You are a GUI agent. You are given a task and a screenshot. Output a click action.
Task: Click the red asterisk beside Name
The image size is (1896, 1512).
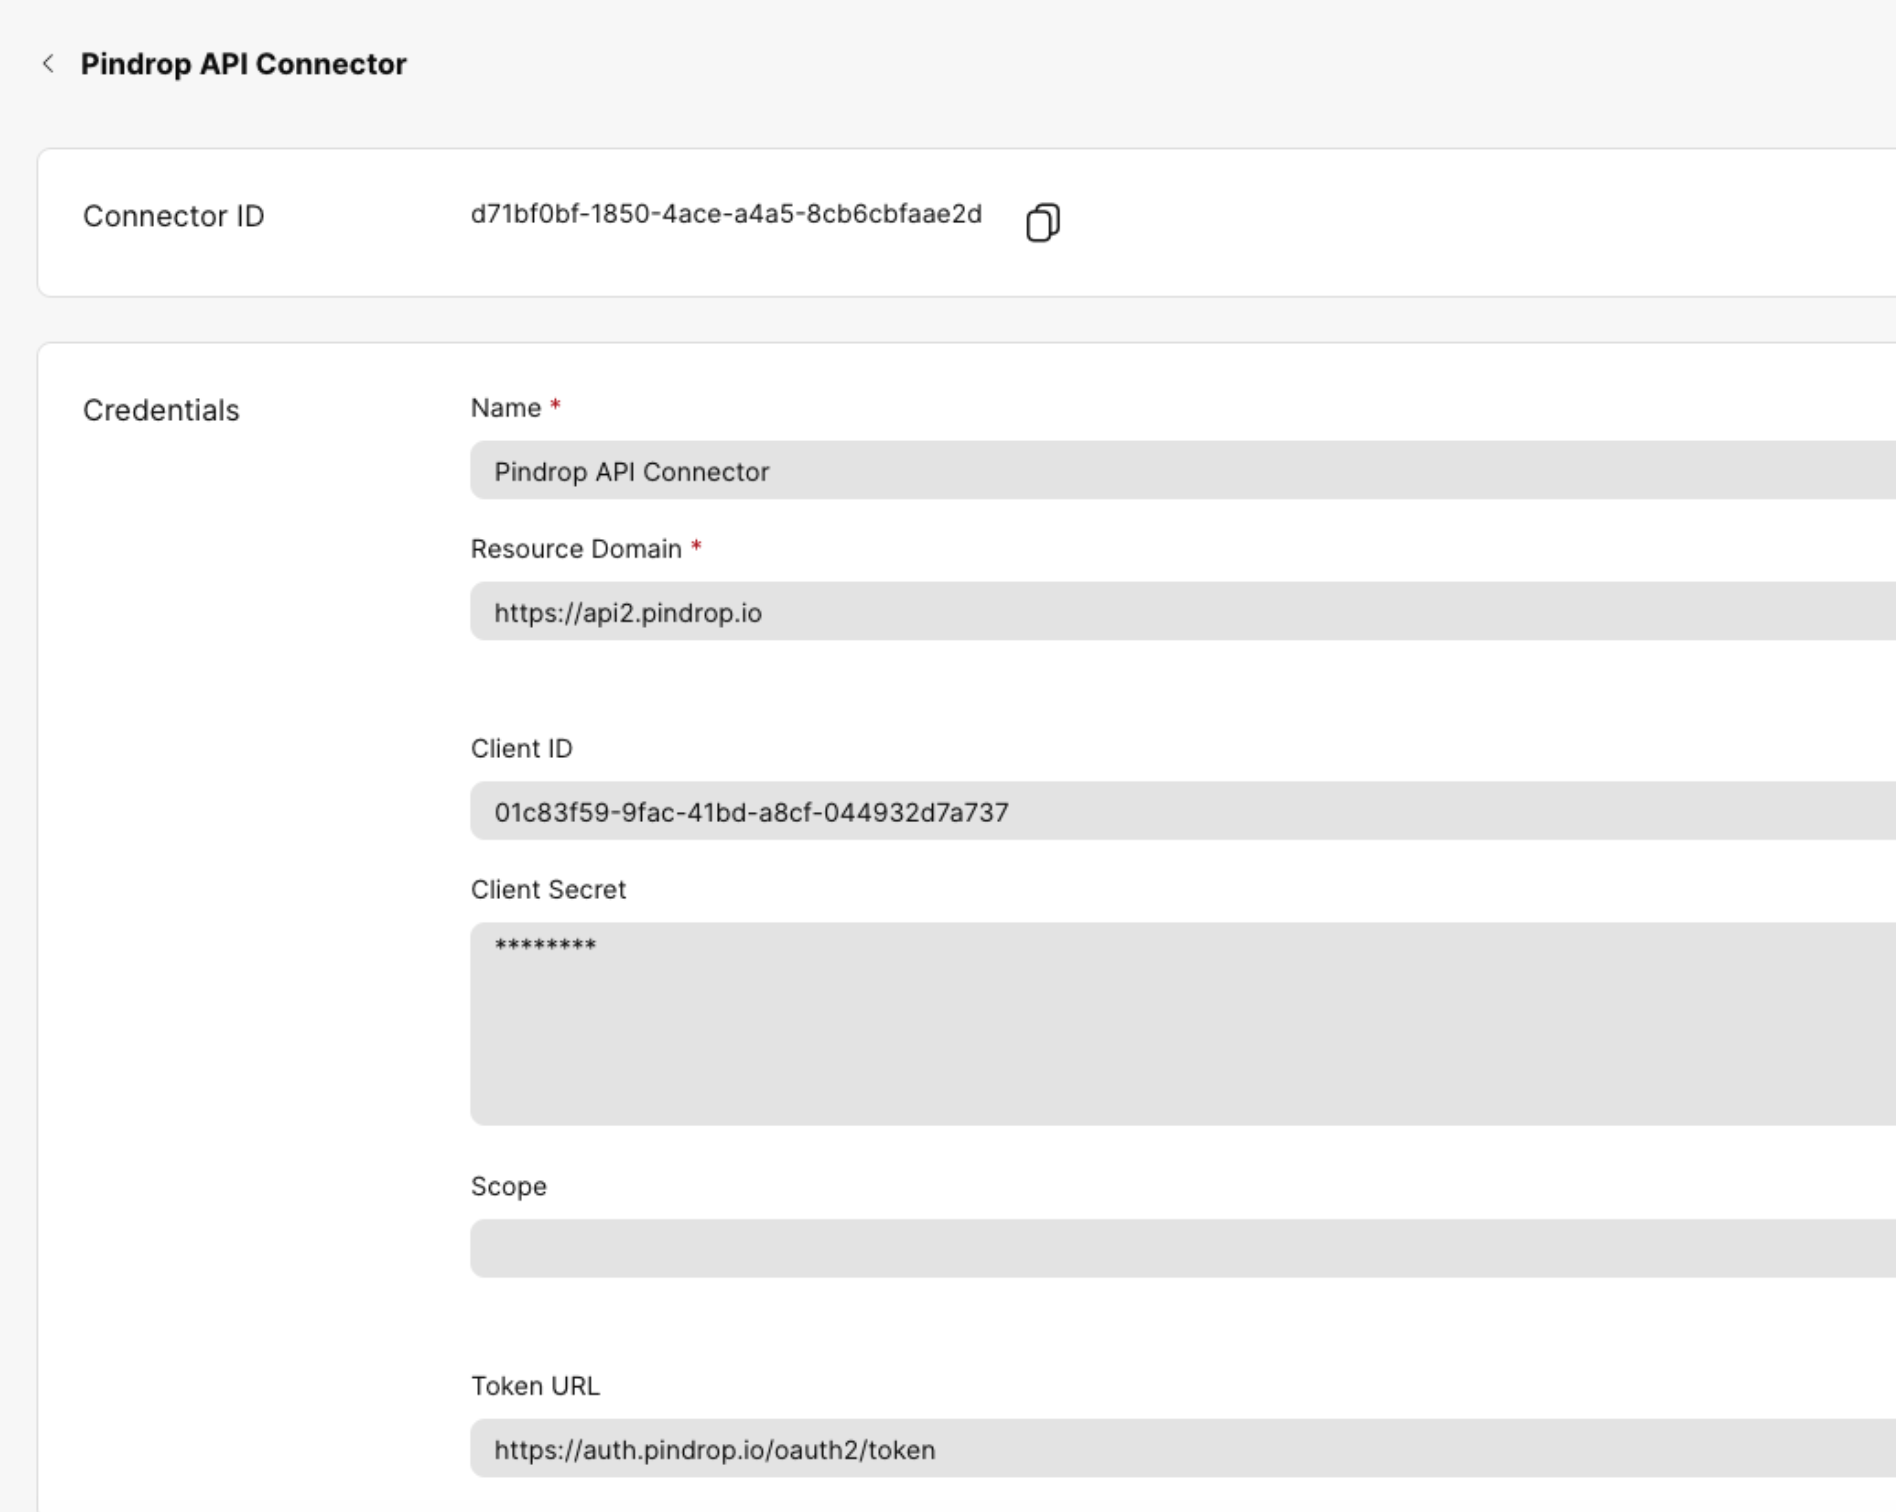(x=555, y=405)
